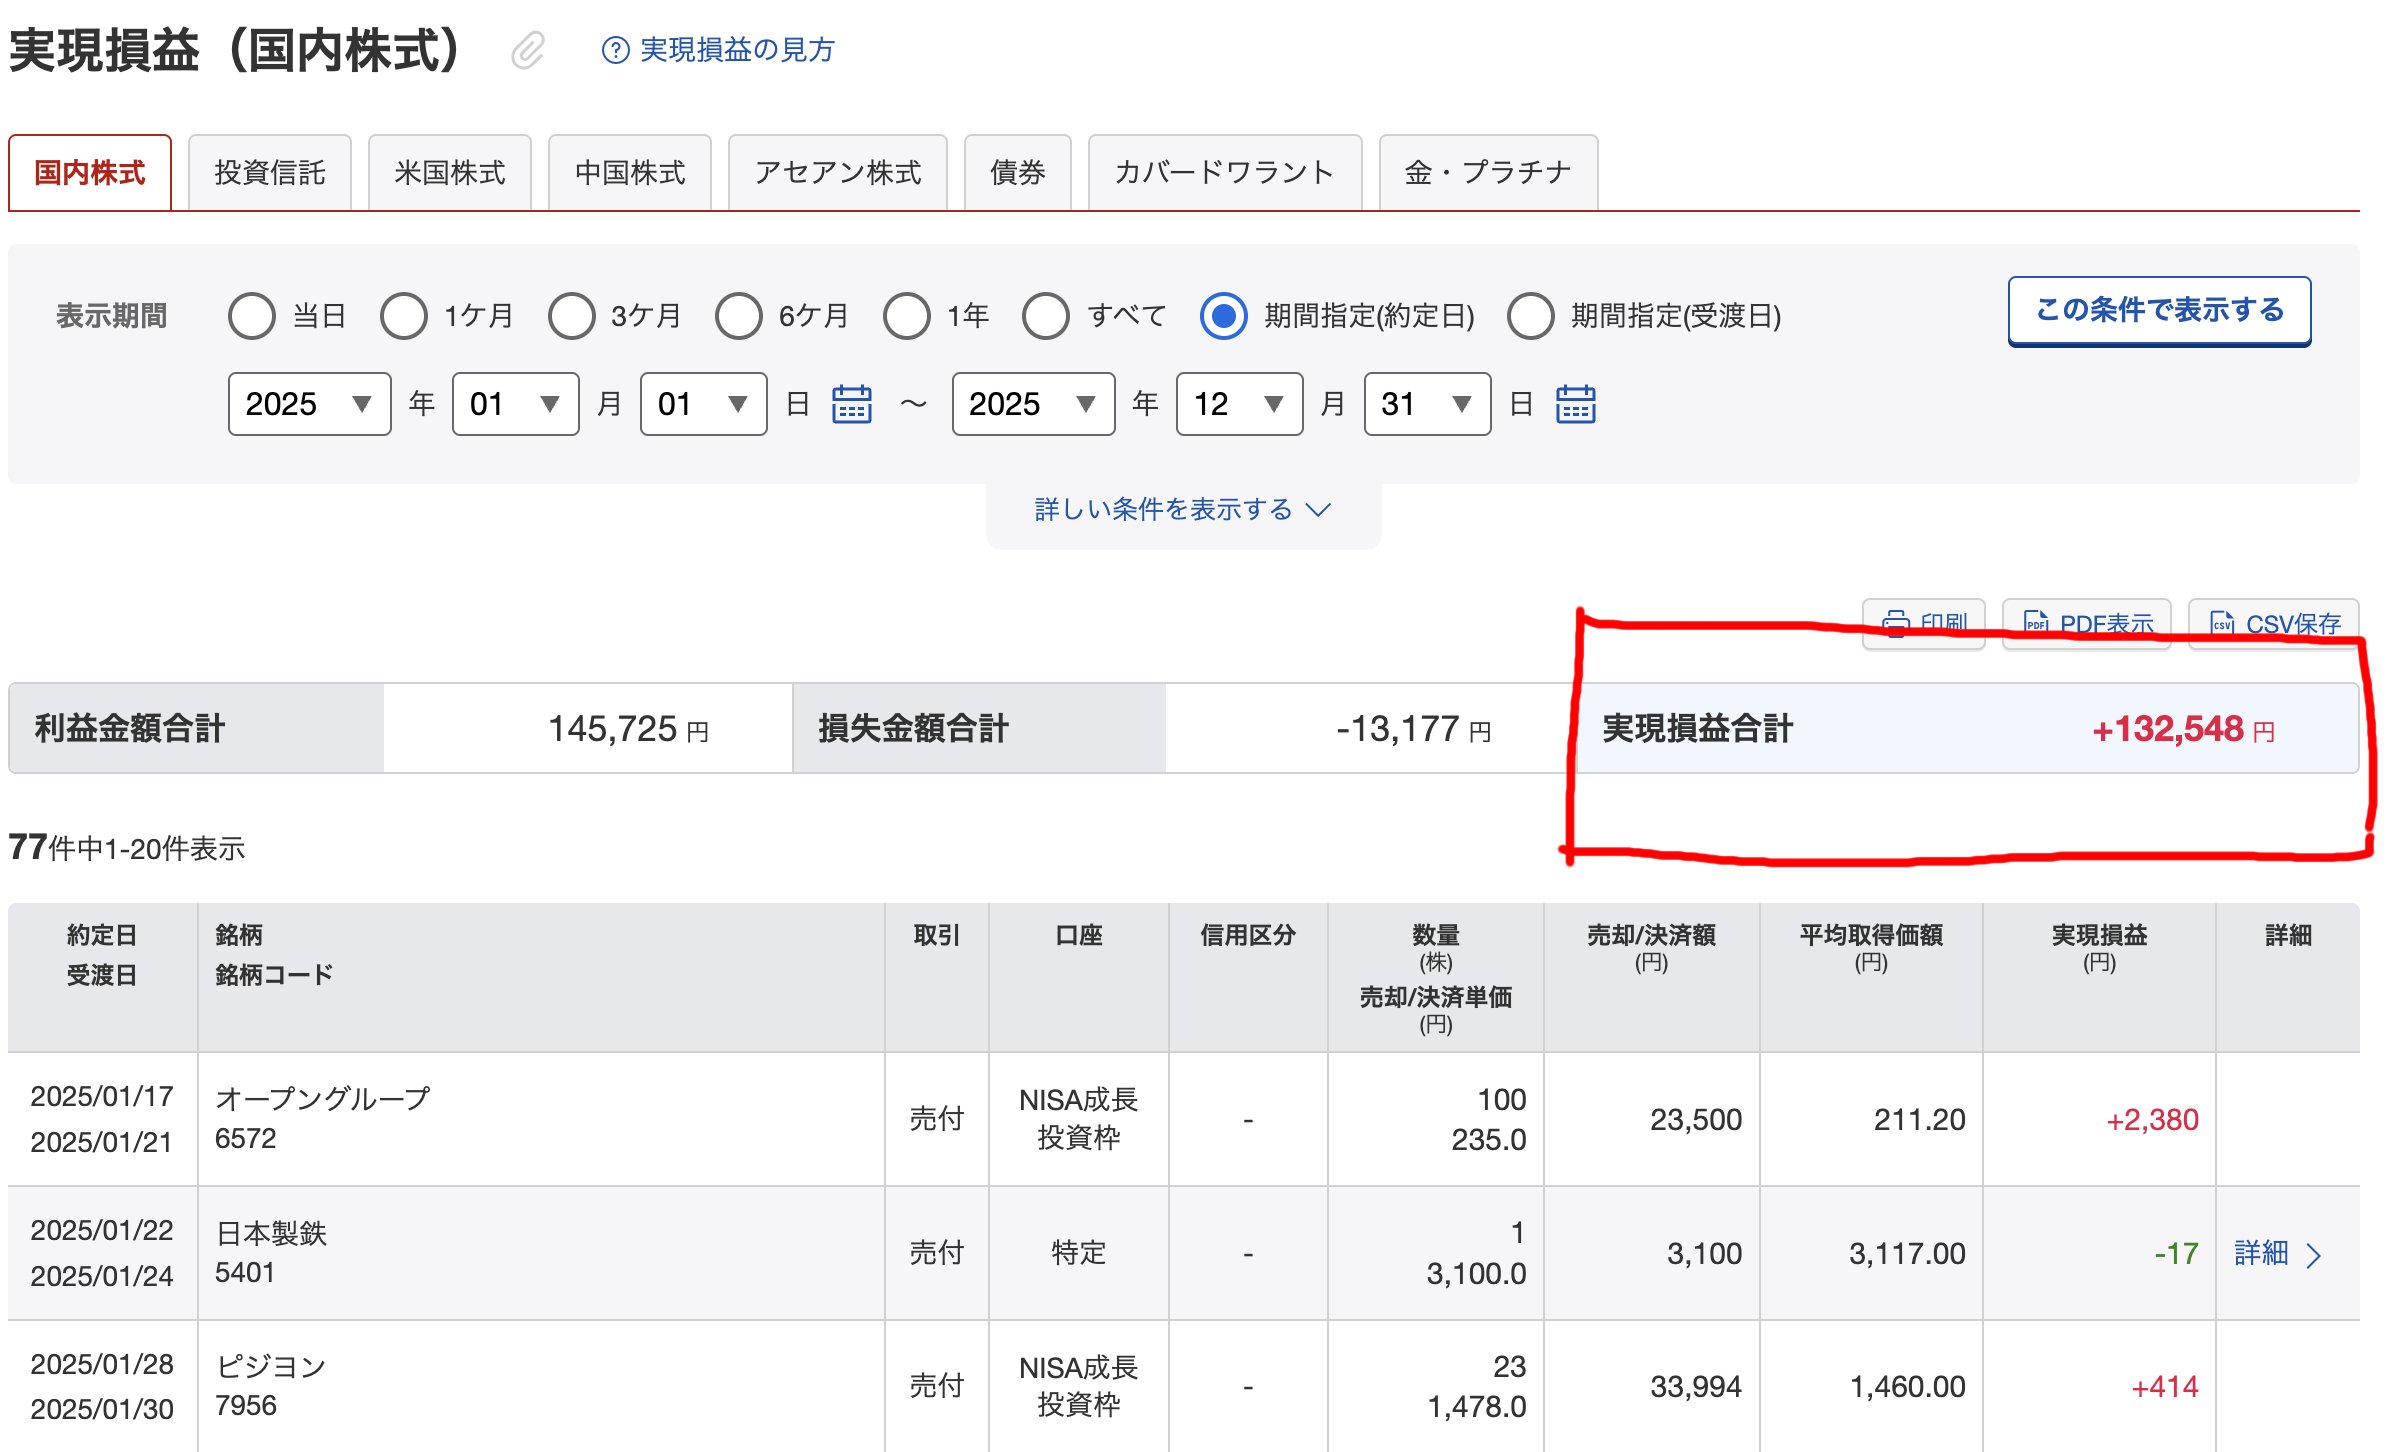Open the start date calendar picker icon

(852, 405)
